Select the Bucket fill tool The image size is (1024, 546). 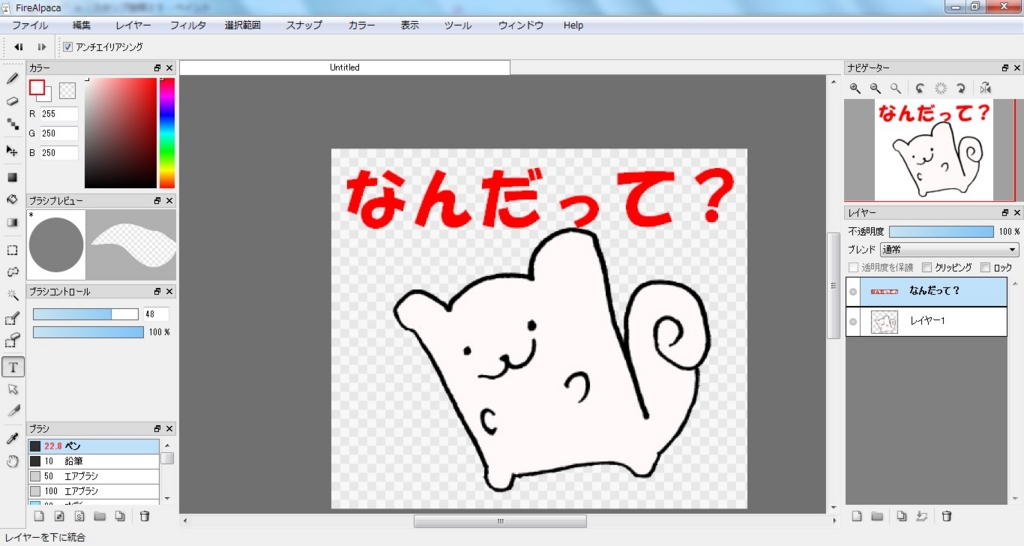[12, 199]
